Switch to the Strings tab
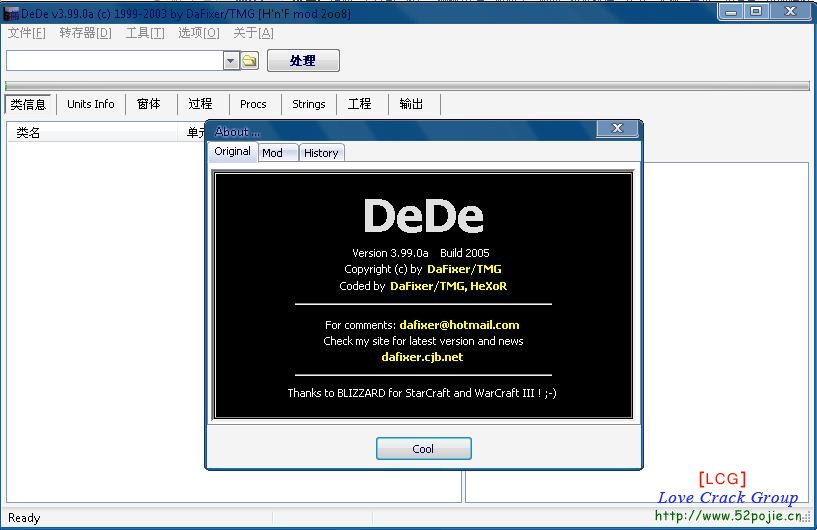The width and height of the screenshot is (817, 530). pos(308,104)
